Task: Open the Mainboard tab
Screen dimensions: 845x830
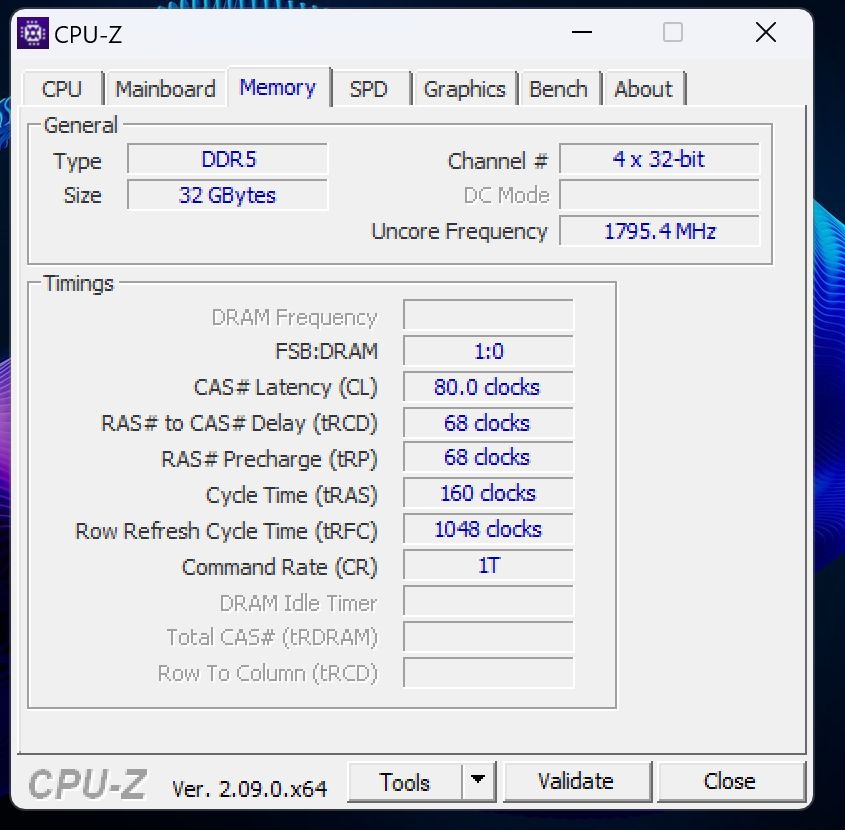Action: [x=165, y=89]
